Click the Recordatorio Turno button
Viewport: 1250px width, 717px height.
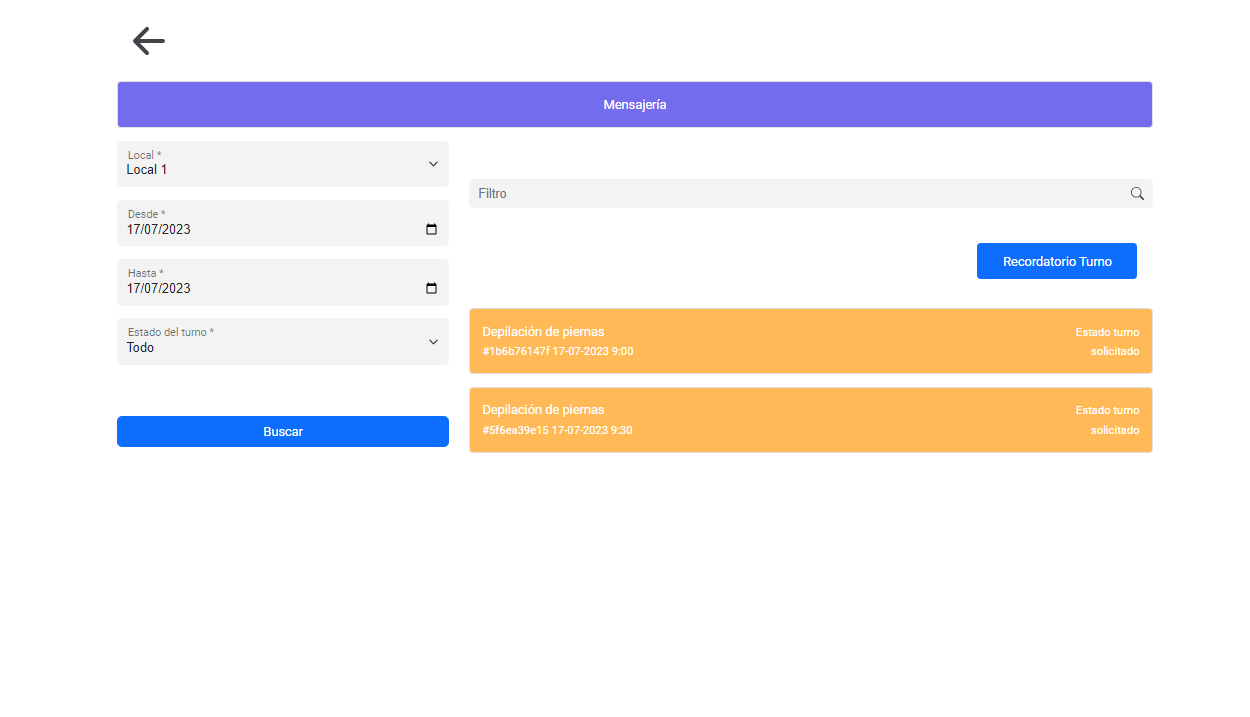(1056, 261)
